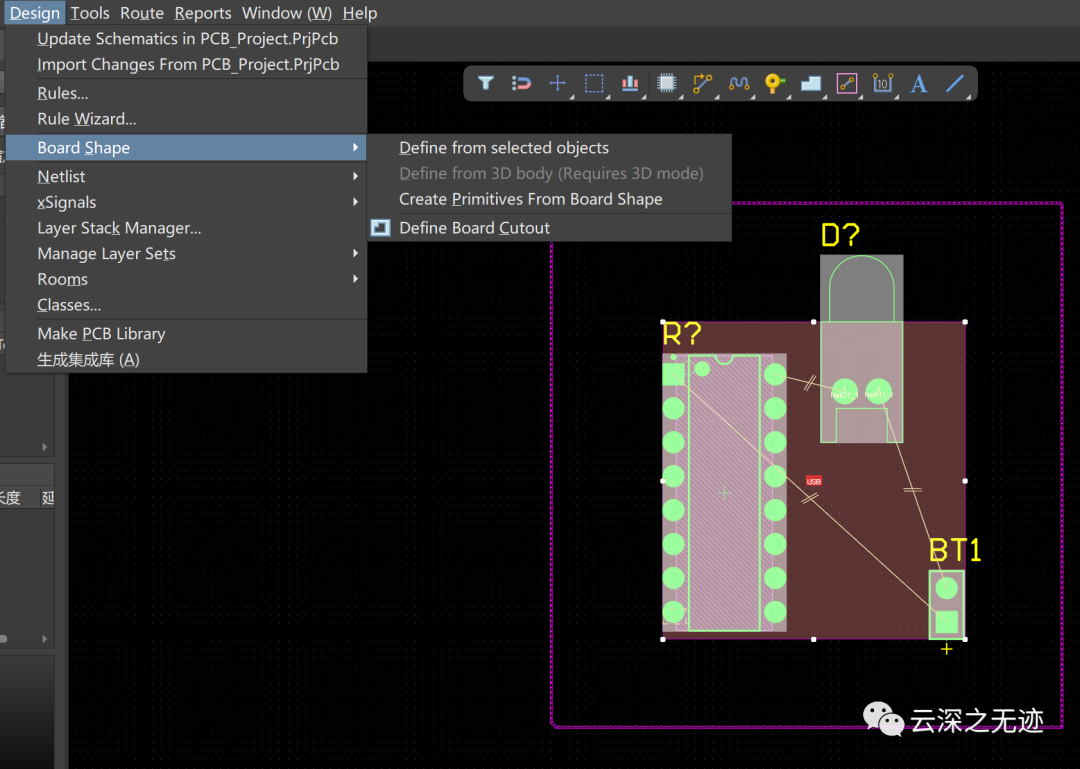This screenshot has height=769, width=1080.
Task: Click the place dimension icon
Action: coord(882,83)
